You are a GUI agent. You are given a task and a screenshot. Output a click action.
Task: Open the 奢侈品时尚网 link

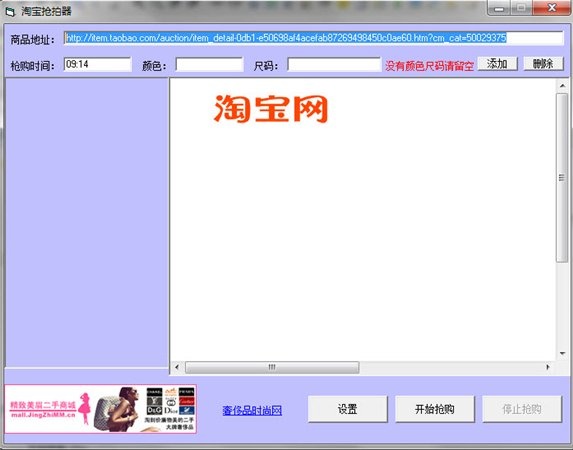tap(252, 411)
